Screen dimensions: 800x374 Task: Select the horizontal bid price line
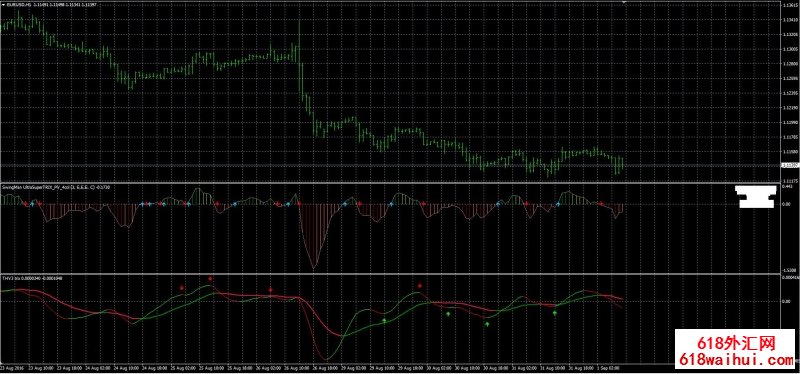tap(390, 165)
